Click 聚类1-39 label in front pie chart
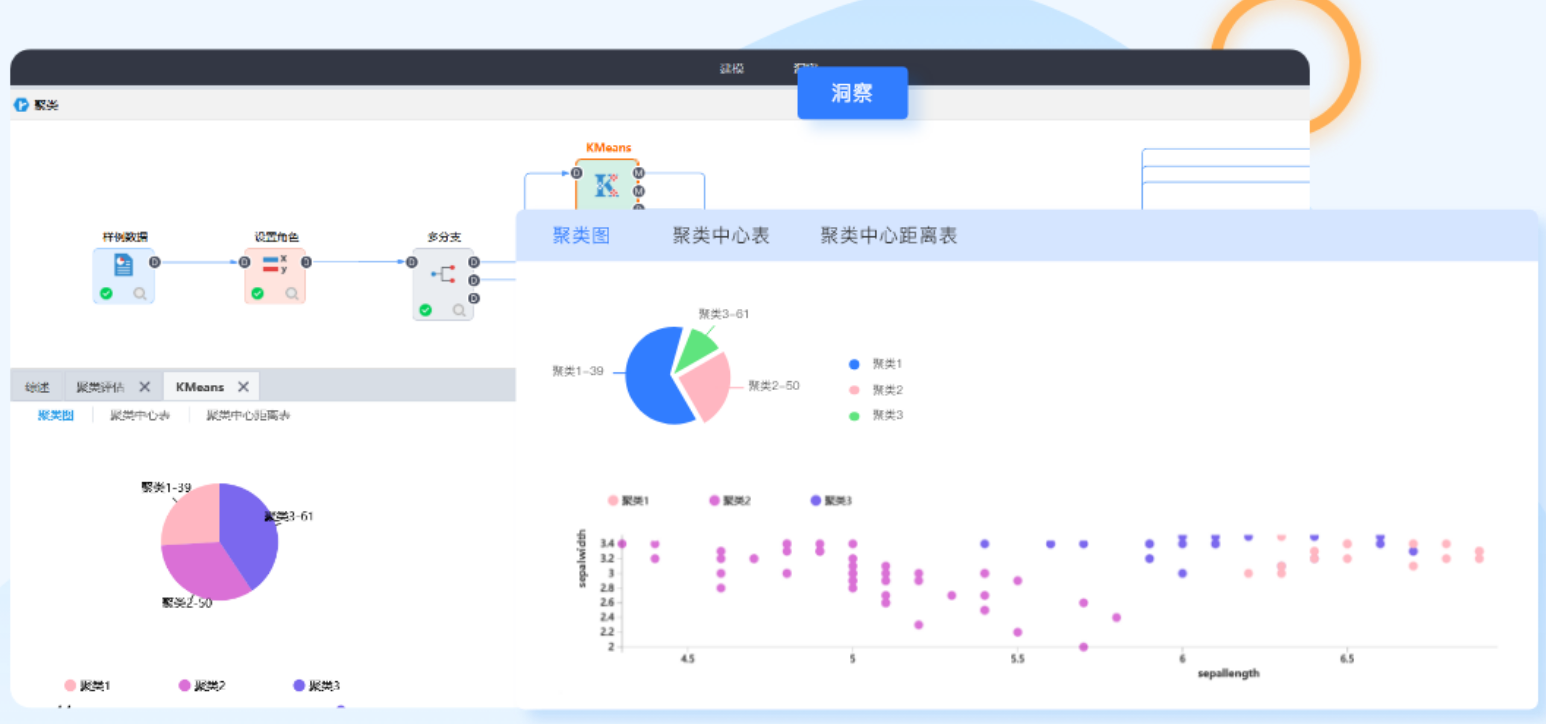The width and height of the screenshot is (1546, 724). click(578, 371)
